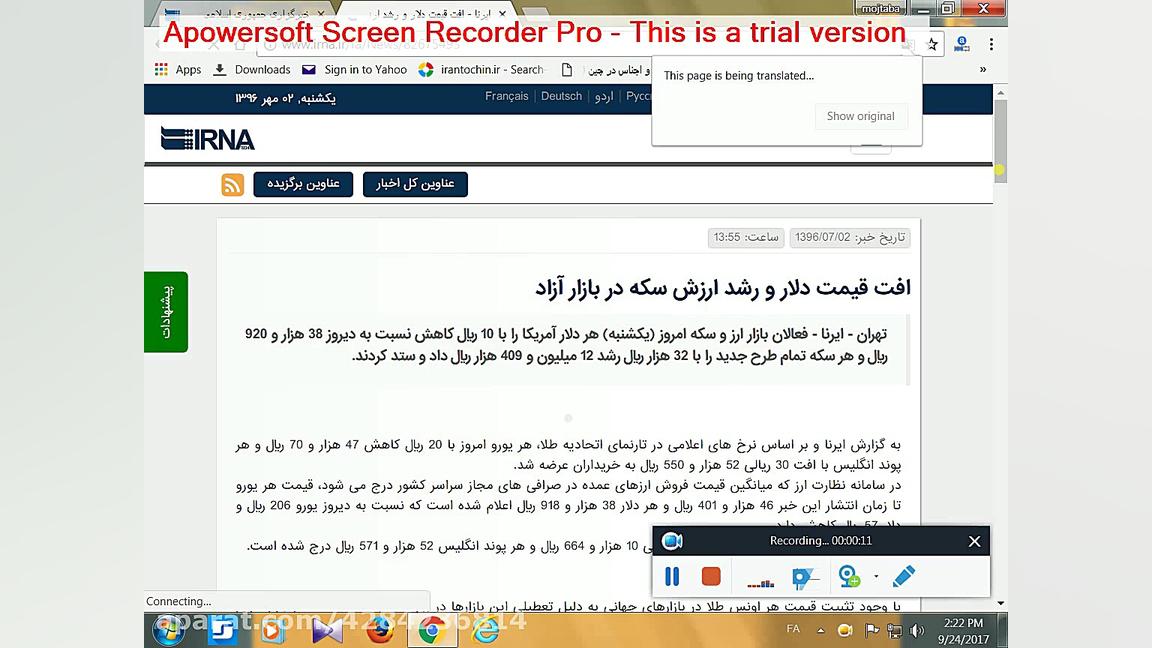Click the spotlight recording icon
The width and height of the screenshot is (1152, 648).
pos(804,577)
